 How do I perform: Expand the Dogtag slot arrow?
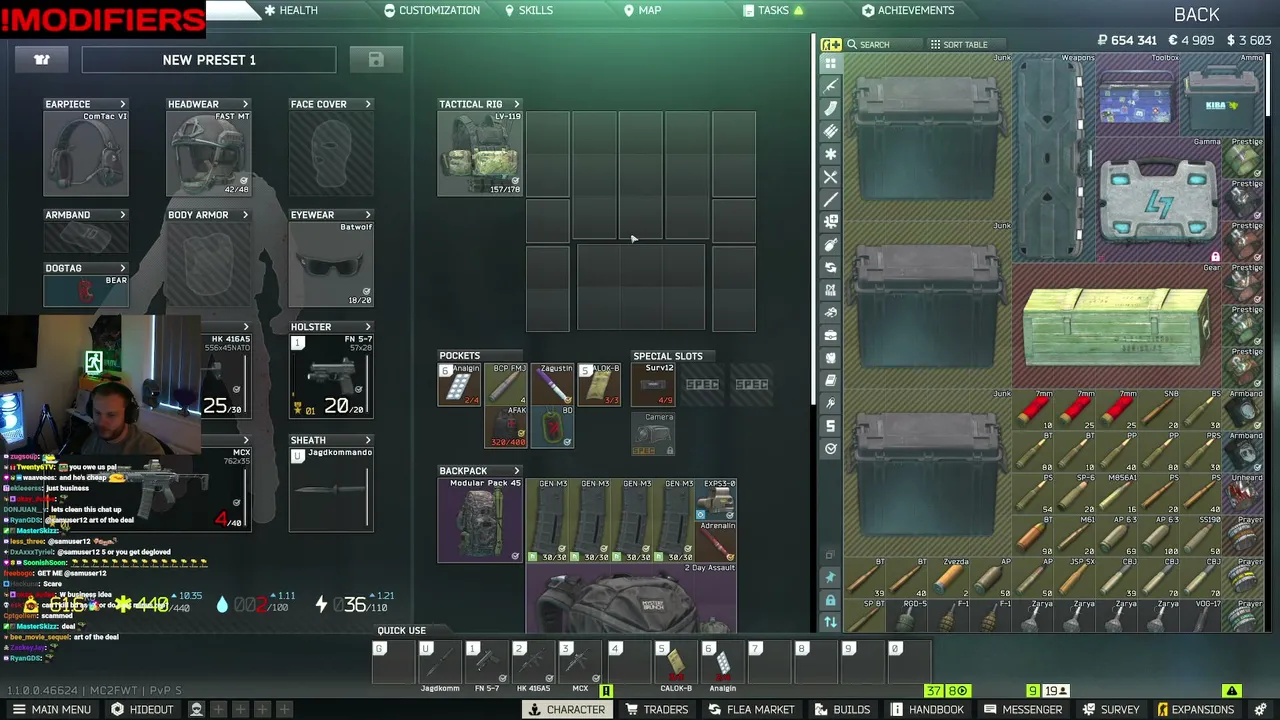(123, 268)
